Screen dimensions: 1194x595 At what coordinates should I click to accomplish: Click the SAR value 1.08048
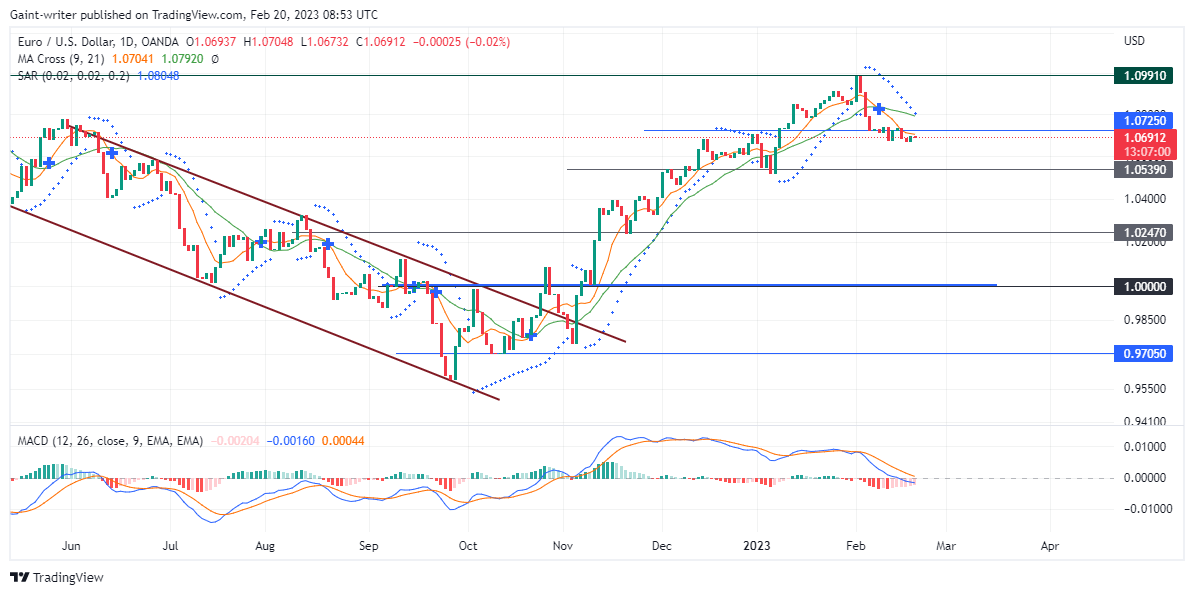tap(158, 76)
